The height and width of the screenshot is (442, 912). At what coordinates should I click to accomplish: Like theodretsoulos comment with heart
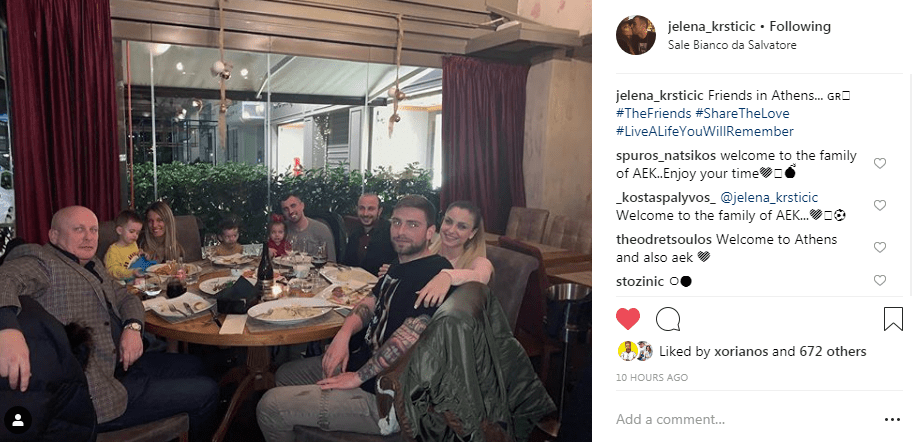[879, 248]
